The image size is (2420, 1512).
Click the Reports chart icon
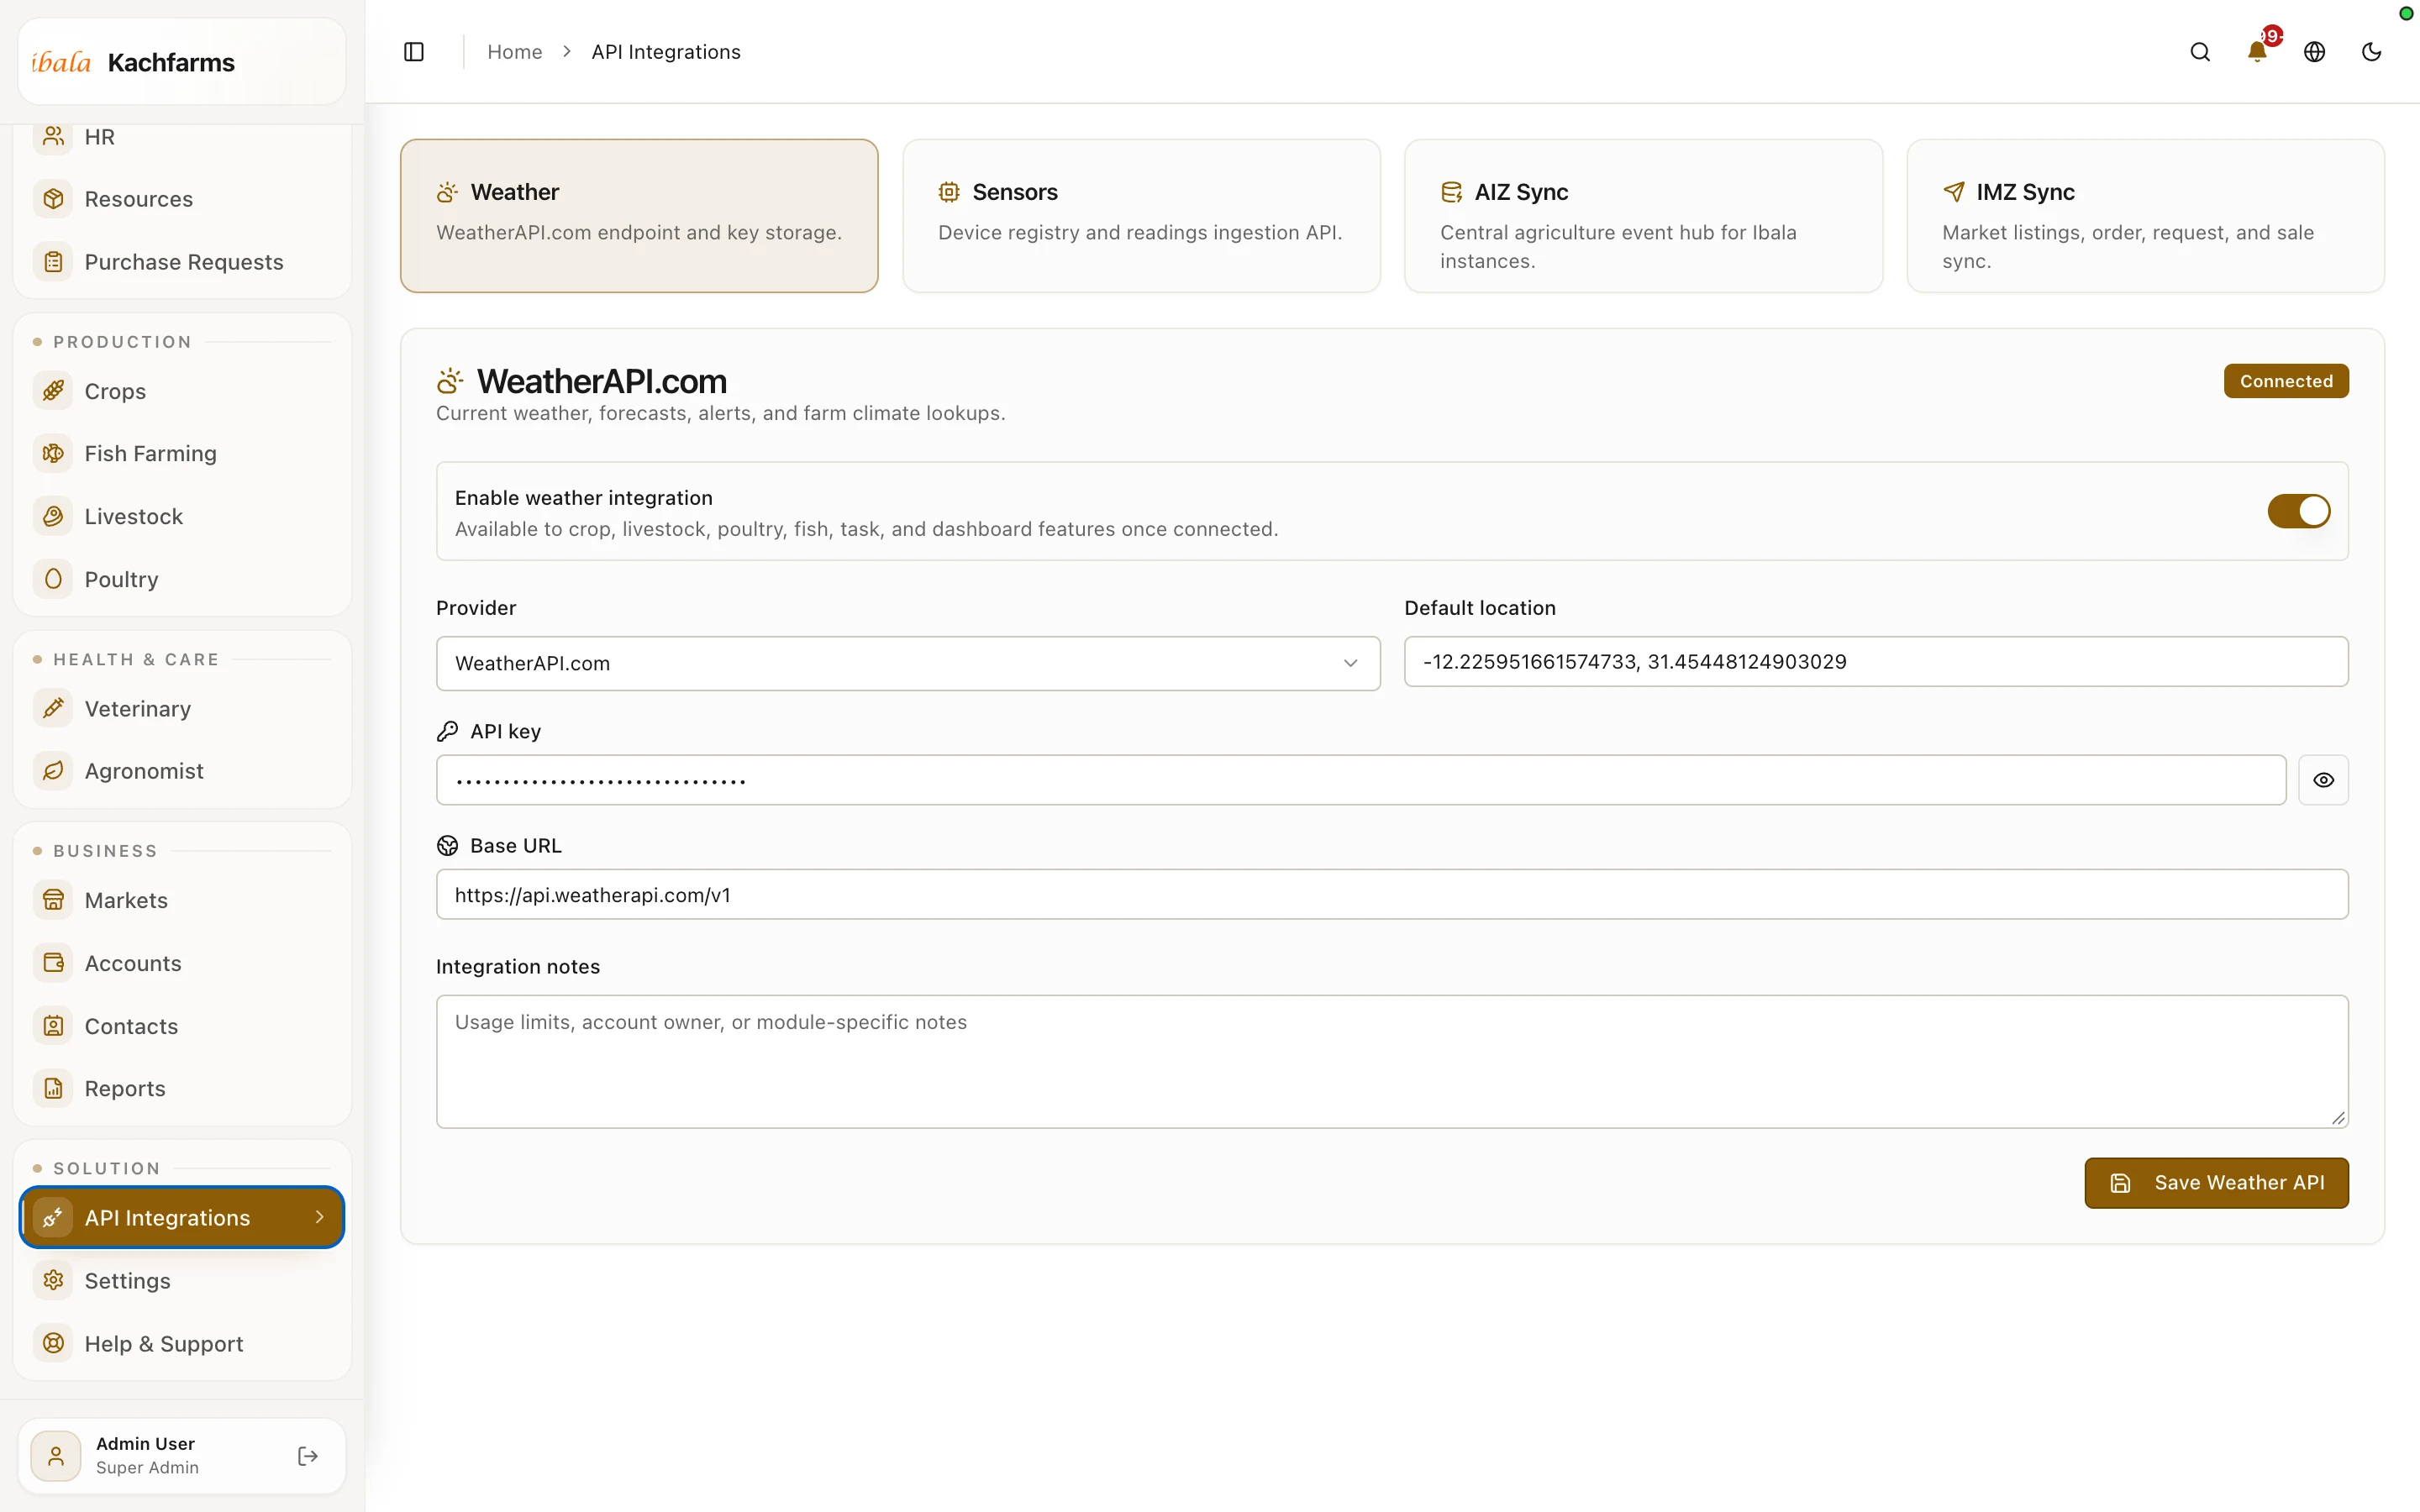pyautogui.click(x=54, y=1088)
